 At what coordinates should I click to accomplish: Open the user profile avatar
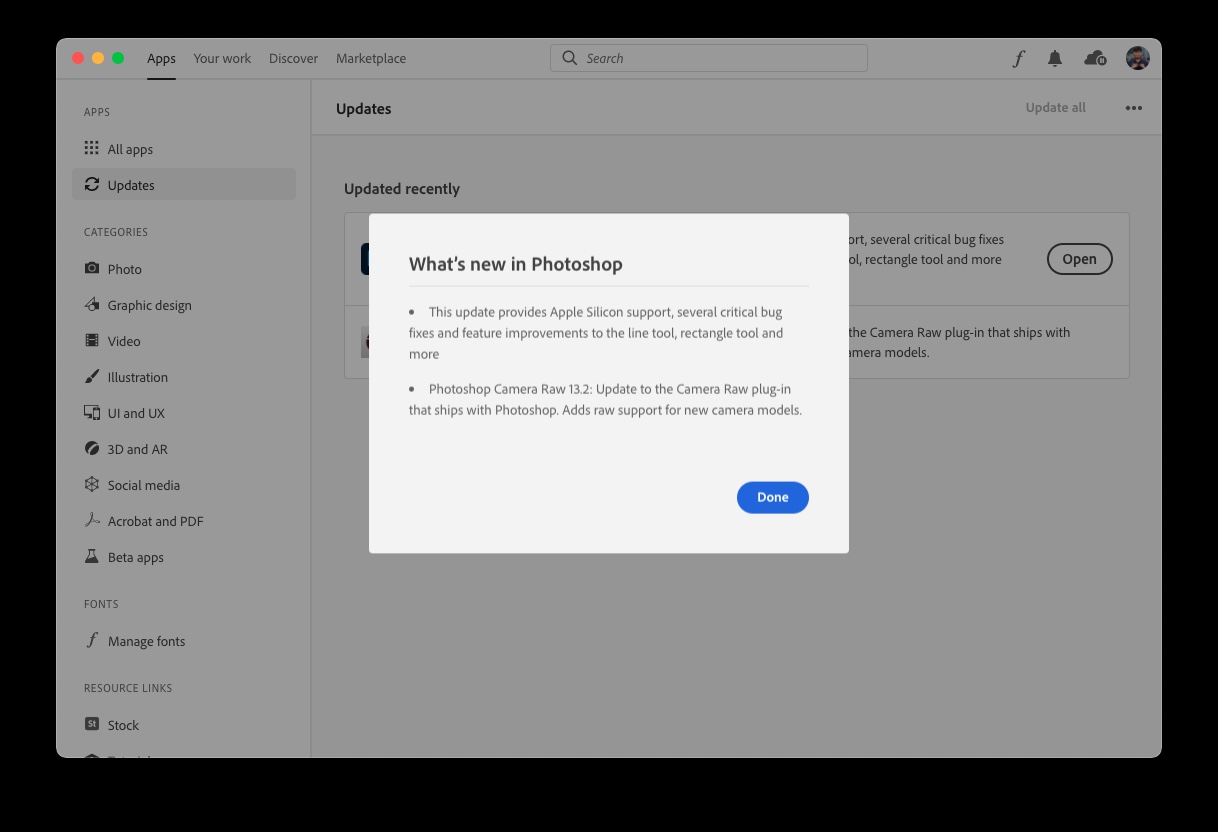[1137, 59]
